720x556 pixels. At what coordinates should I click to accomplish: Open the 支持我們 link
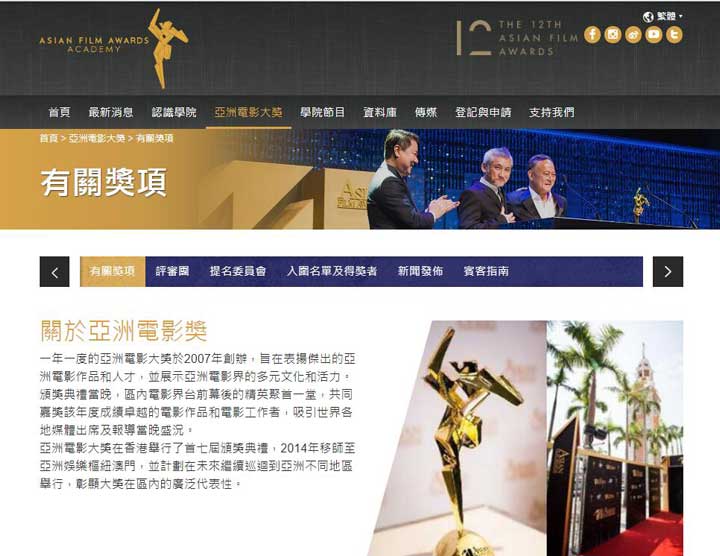pos(551,112)
